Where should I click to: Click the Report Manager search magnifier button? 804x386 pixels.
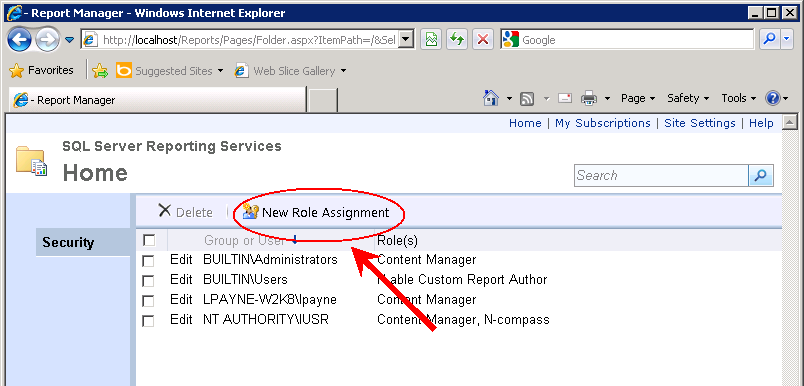(761, 176)
